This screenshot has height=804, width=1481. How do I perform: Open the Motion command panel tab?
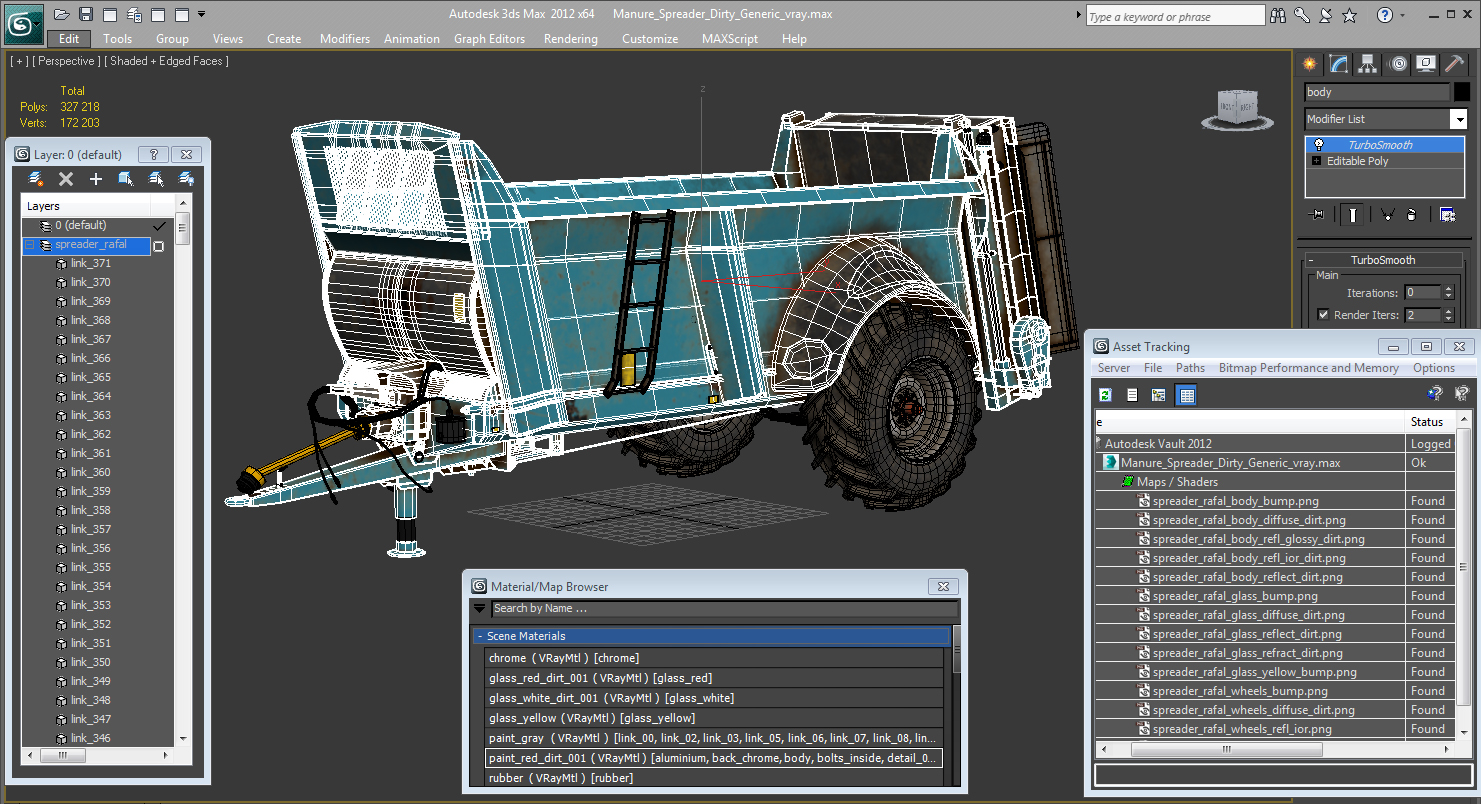[x=1398, y=64]
